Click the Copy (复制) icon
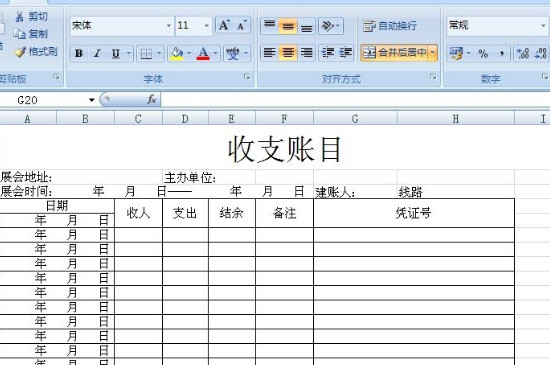Image resolution: width=550 pixels, height=365 pixels. click(x=20, y=34)
